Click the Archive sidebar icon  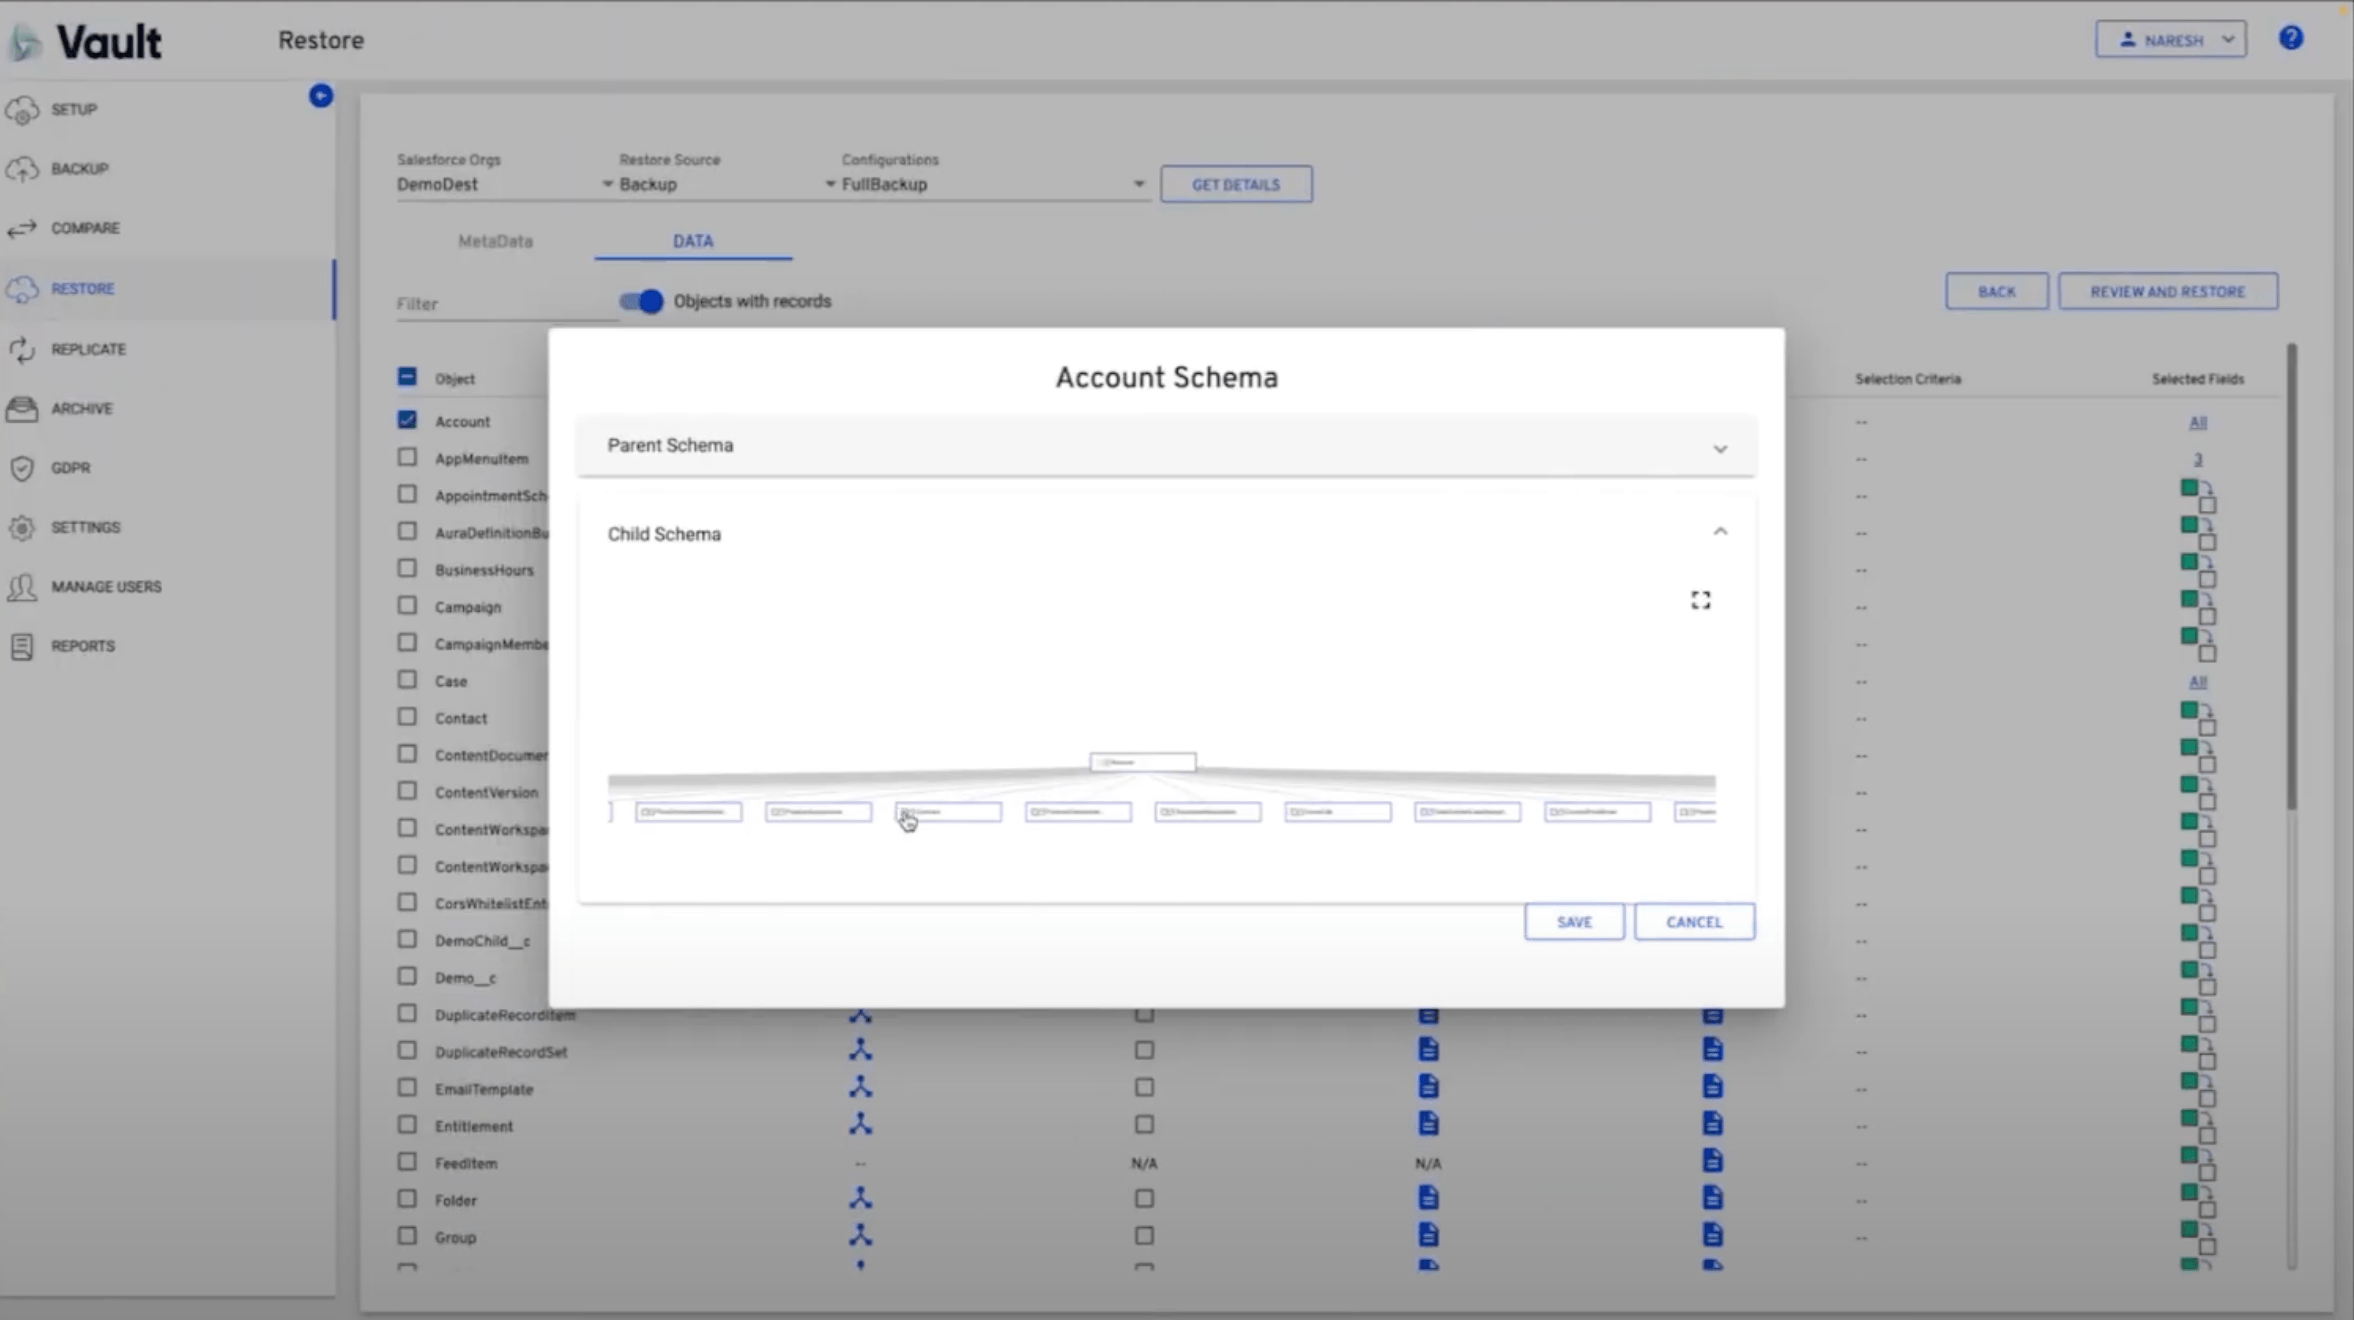coord(23,408)
